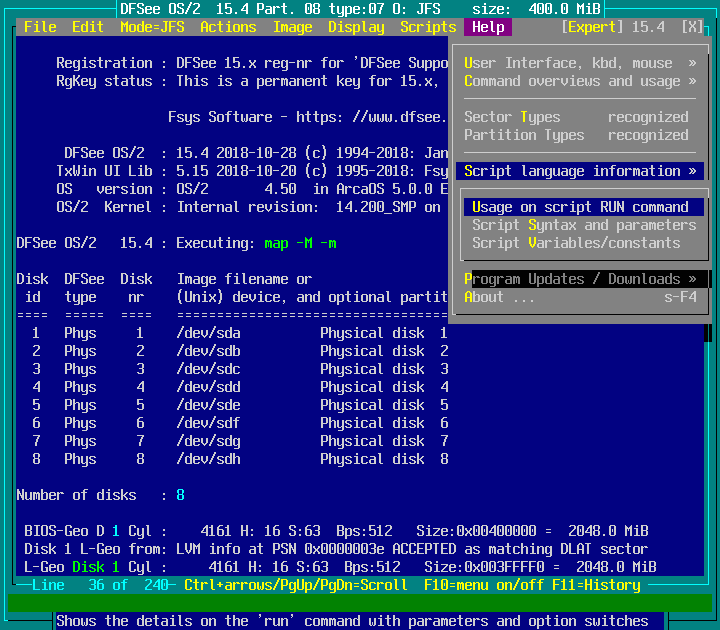720x630 pixels.
Task: Choose Script Variables/constants
Action: click(x=584, y=243)
